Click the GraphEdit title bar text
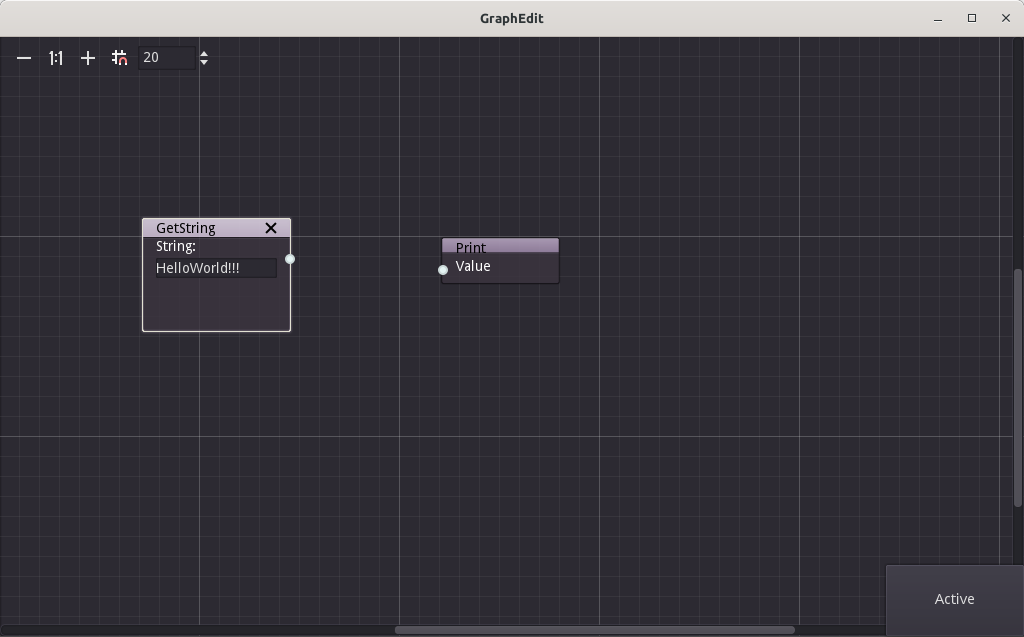This screenshot has height=637, width=1024. 511,18
